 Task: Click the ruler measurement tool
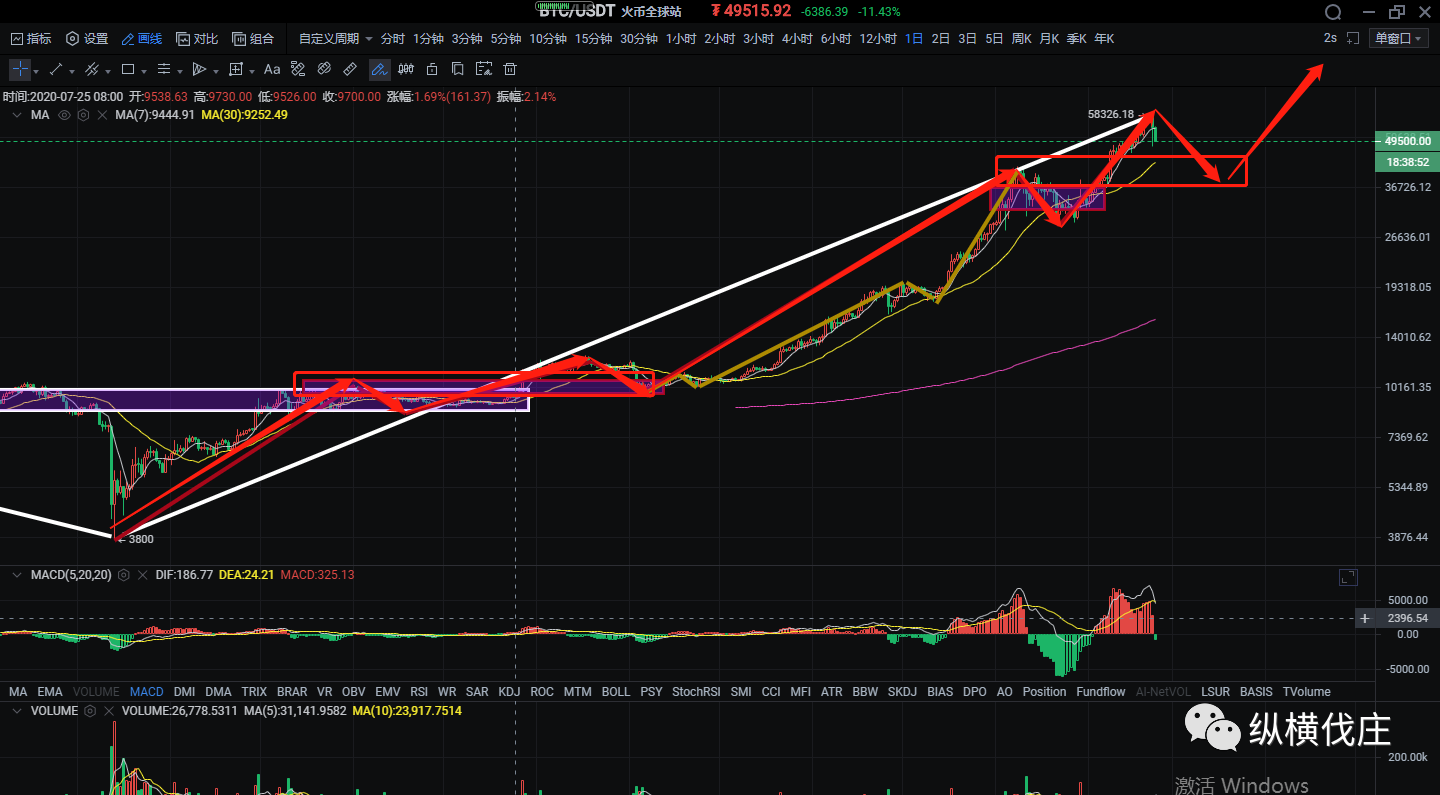(x=350, y=70)
